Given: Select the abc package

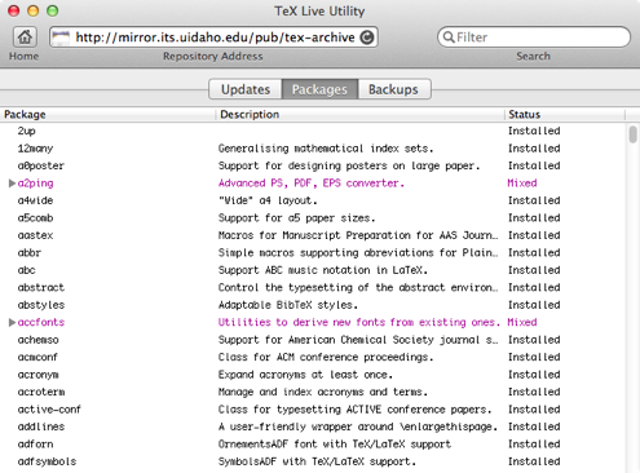Looking at the screenshot, I should pyautogui.click(x=26, y=270).
